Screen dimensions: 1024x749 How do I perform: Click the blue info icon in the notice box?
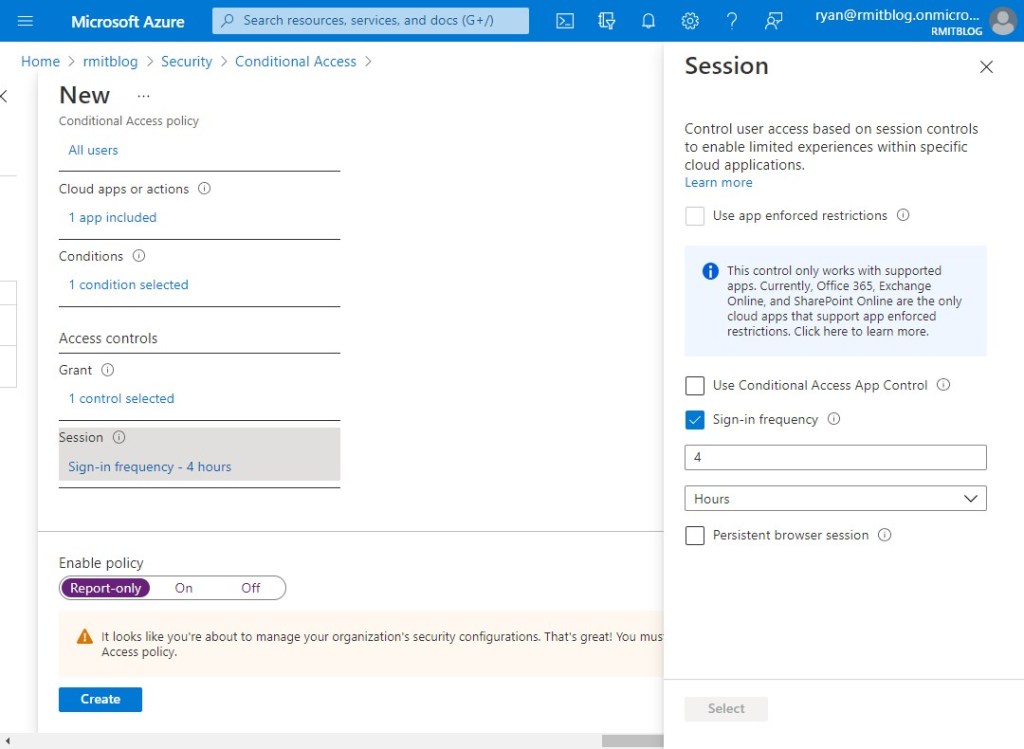tap(711, 271)
